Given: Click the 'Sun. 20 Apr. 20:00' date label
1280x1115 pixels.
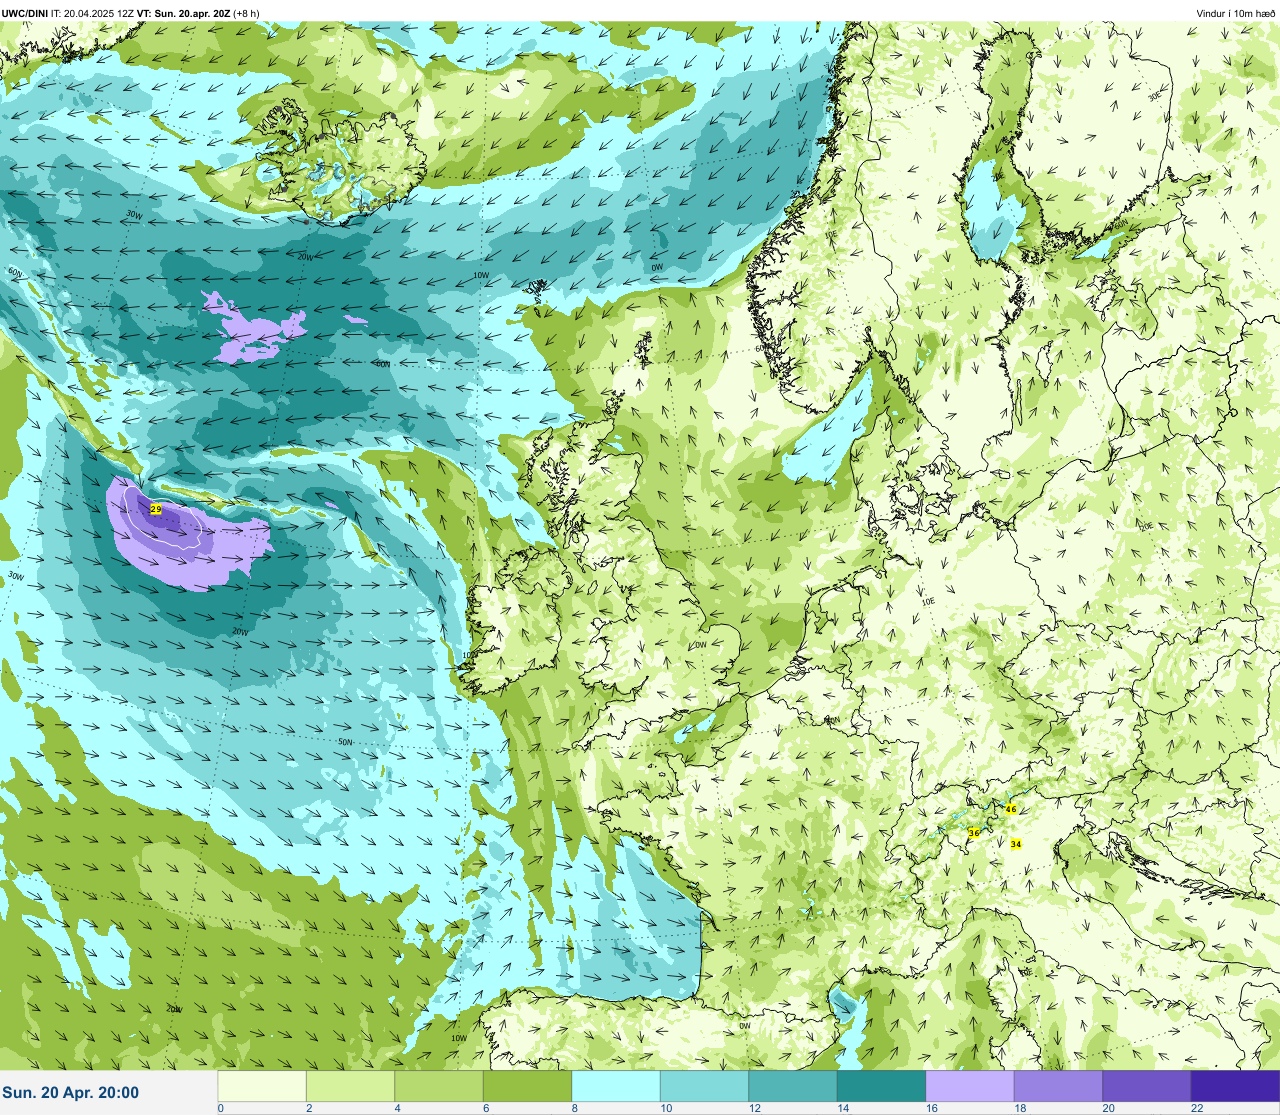Looking at the screenshot, I should point(71,1093).
